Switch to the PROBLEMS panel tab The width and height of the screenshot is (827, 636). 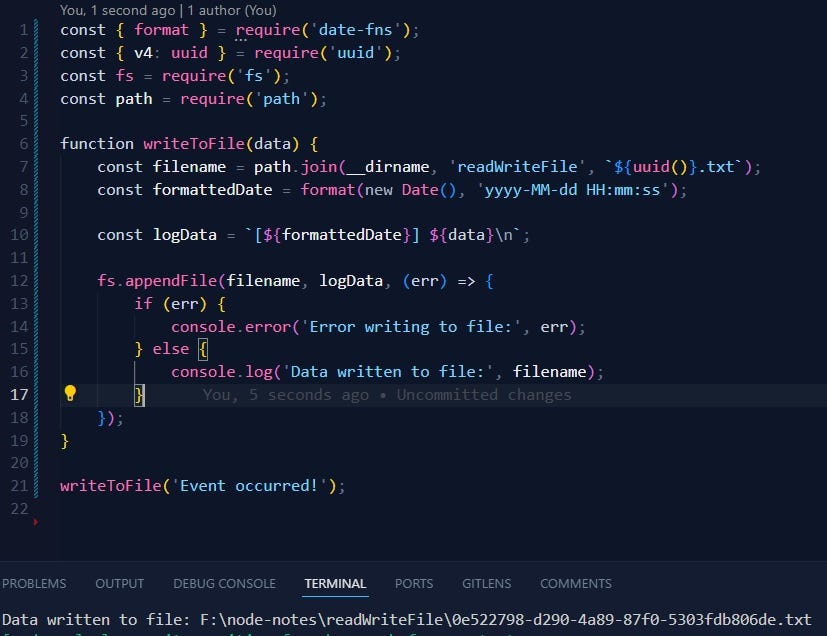(34, 583)
